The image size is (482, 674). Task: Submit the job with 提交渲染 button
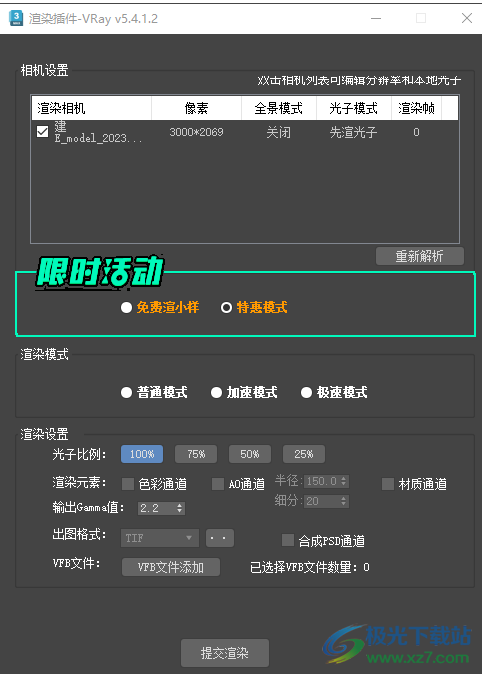[x=225, y=653]
